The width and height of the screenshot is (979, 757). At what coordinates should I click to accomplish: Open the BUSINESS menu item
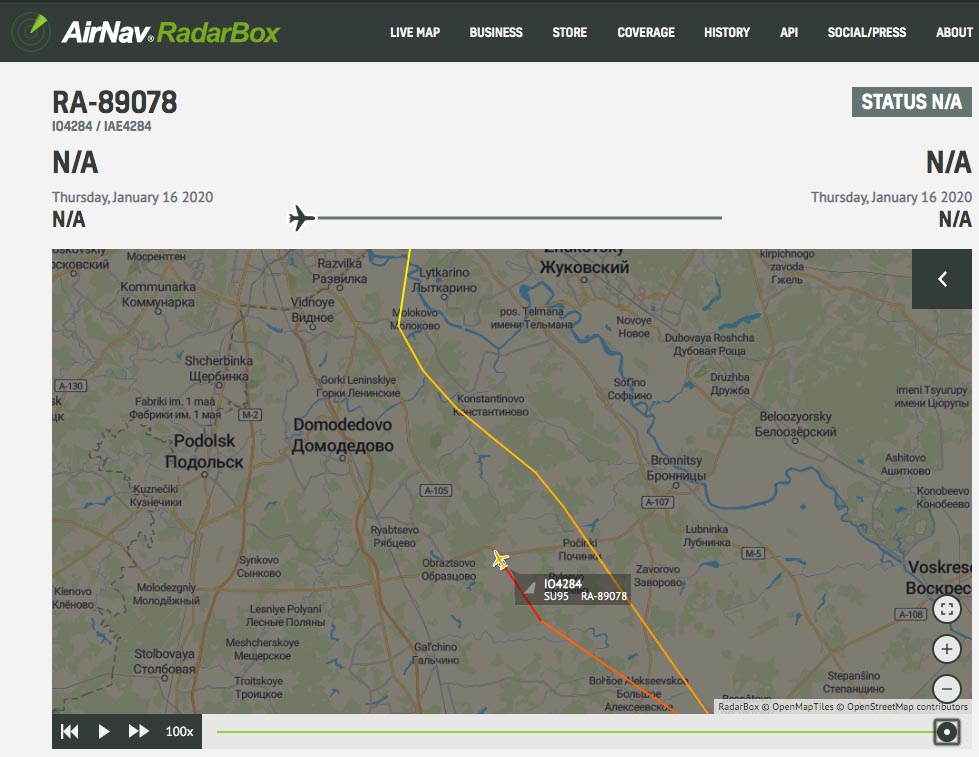point(496,32)
